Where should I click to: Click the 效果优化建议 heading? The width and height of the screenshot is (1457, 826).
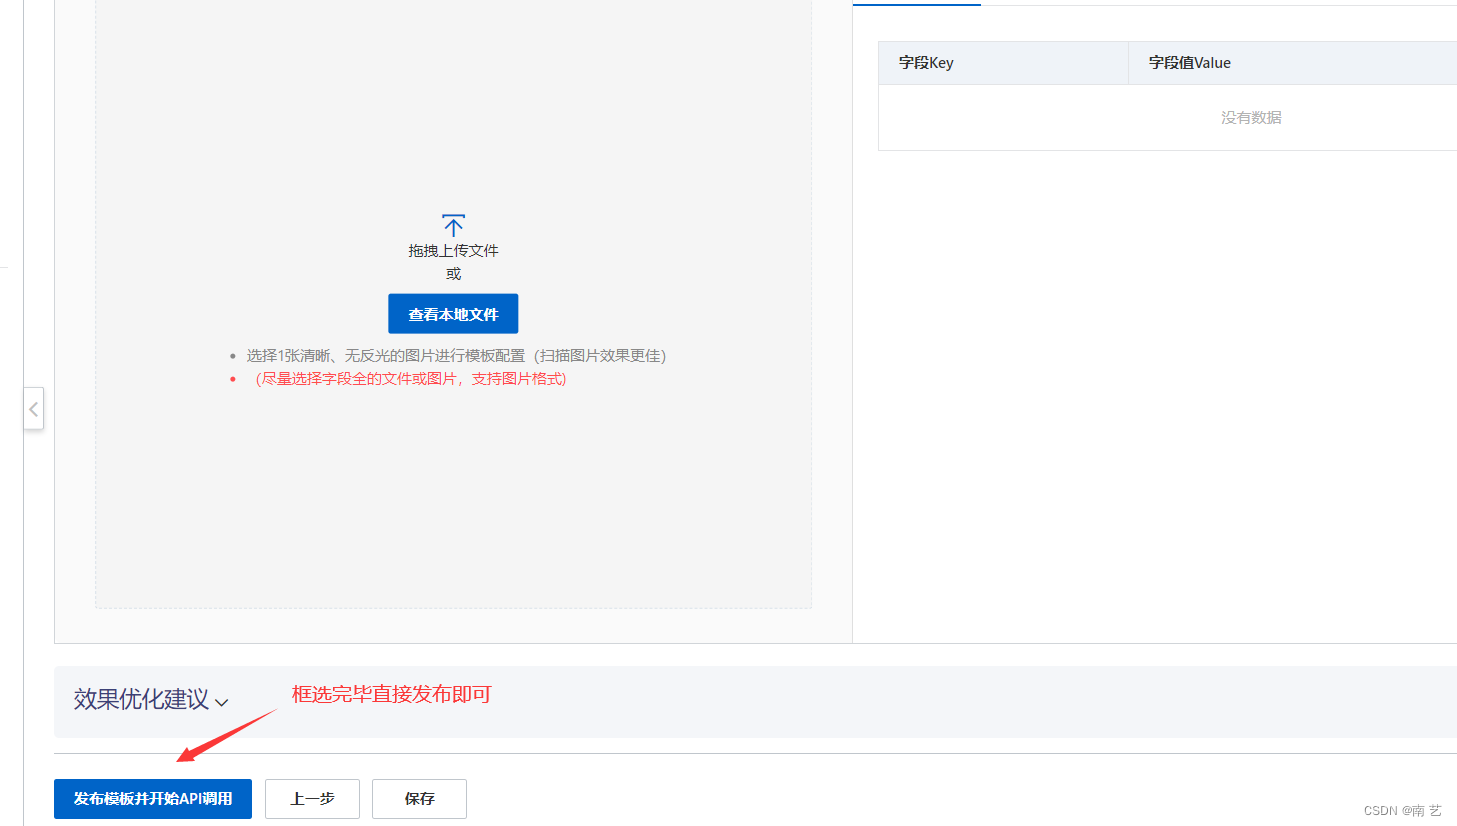(141, 699)
